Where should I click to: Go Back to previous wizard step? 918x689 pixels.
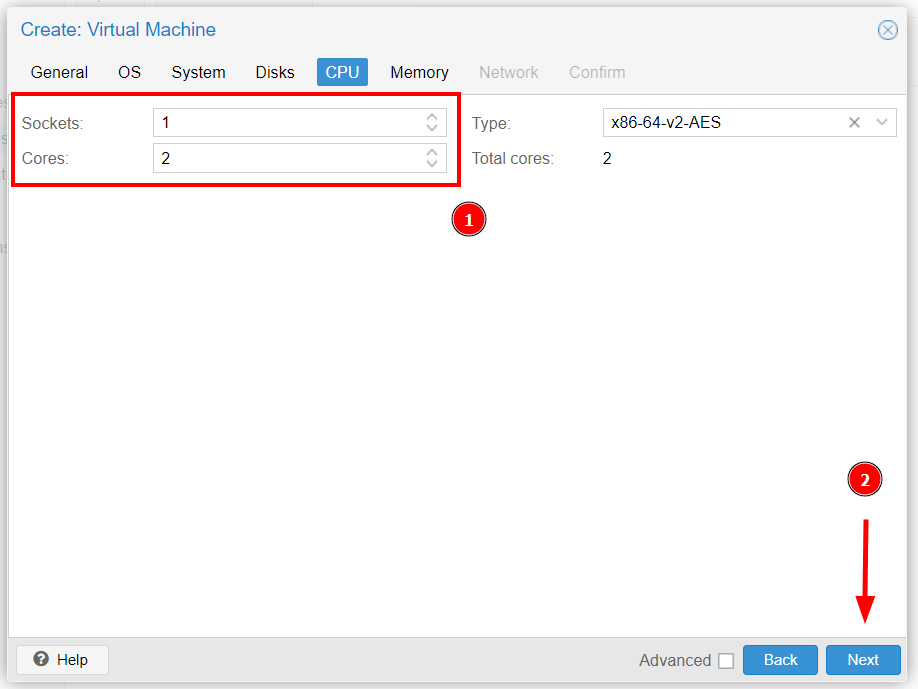pos(780,660)
